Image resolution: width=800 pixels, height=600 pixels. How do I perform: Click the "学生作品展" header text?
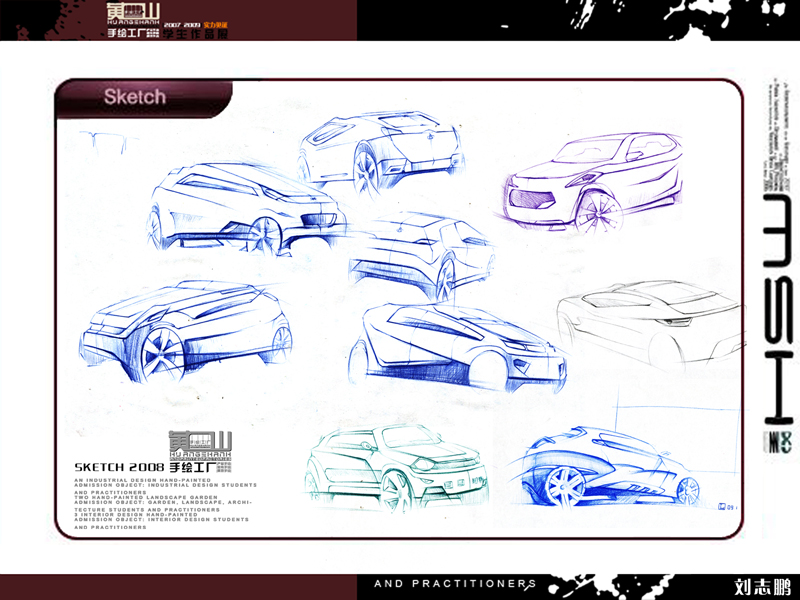tap(195, 34)
